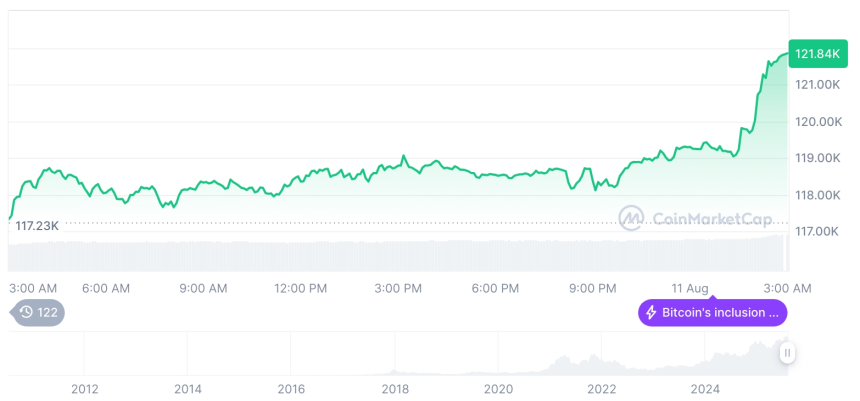This screenshot has width=860, height=401.
Task: Click the CoinMarketCap watermark logo
Action: (630, 218)
